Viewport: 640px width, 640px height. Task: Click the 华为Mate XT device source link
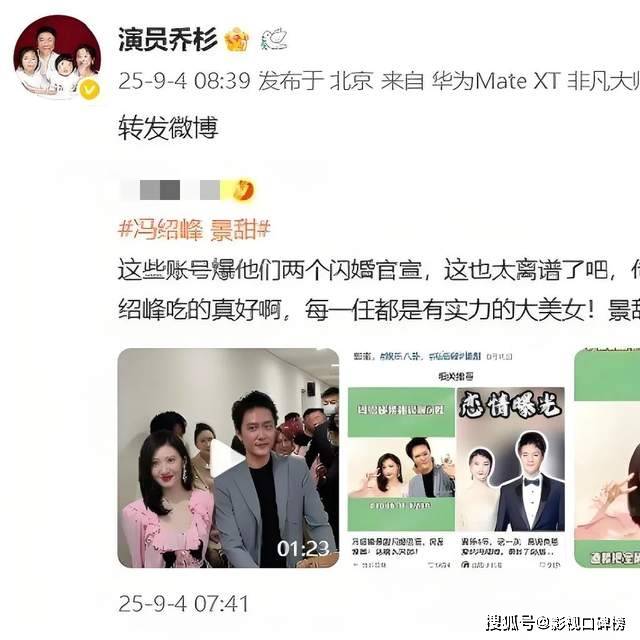(496, 81)
